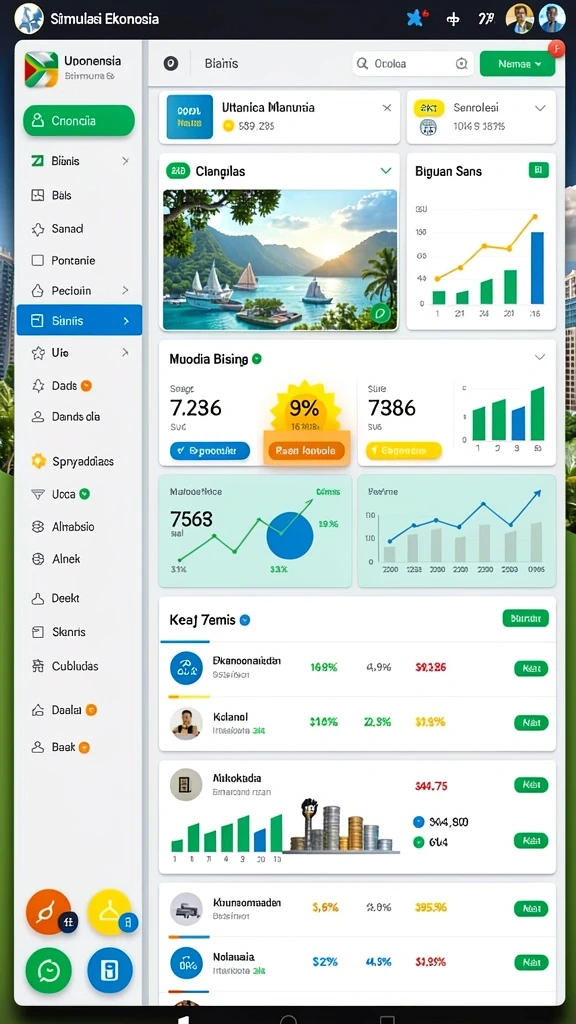The height and width of the screenshot is (1024, 576).
Task: Click the orange round icon at bottom-left
Action: click(48, 912)
